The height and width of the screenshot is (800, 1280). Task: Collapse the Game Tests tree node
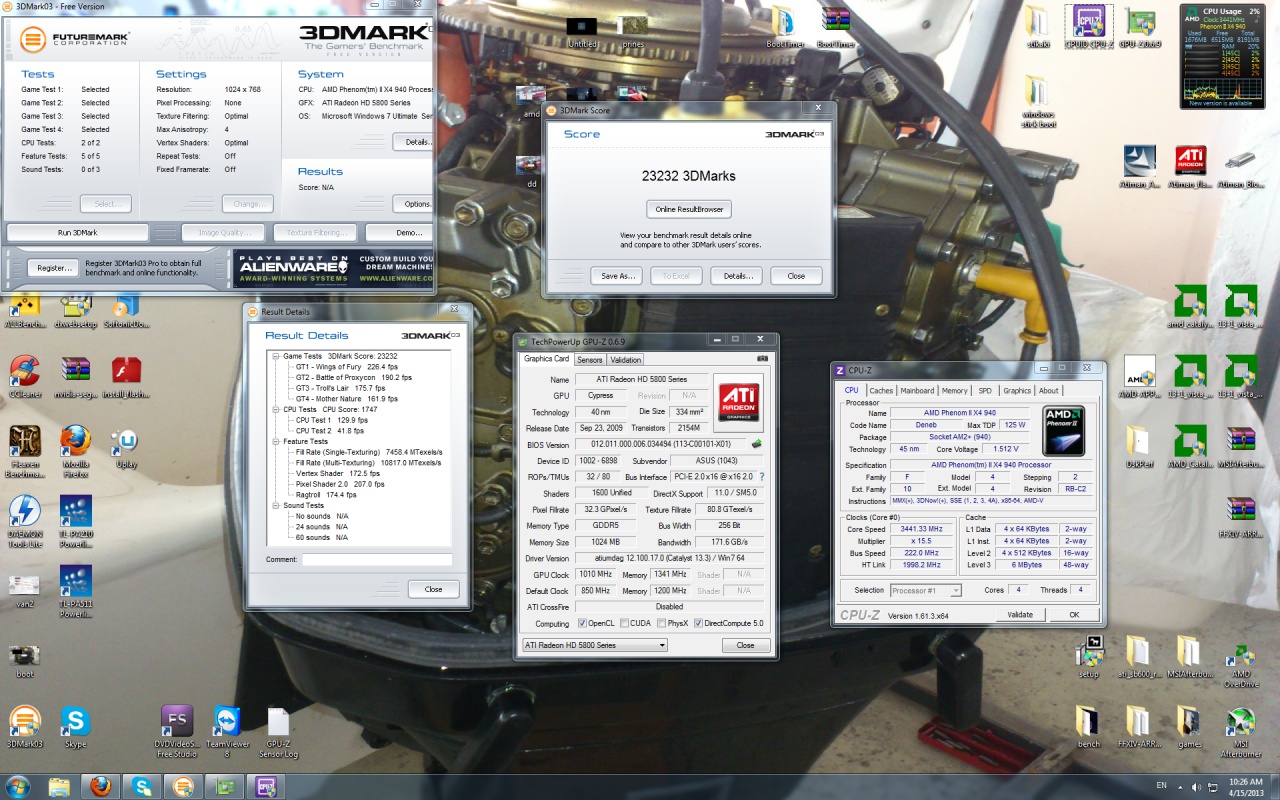[x=276, y=356]
